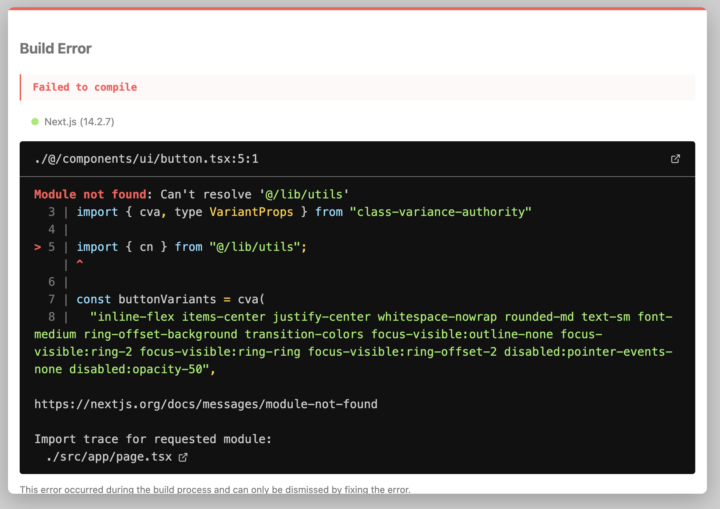
Task: Click const buttonVariants on line 7
Action: [x=146, y=300]
